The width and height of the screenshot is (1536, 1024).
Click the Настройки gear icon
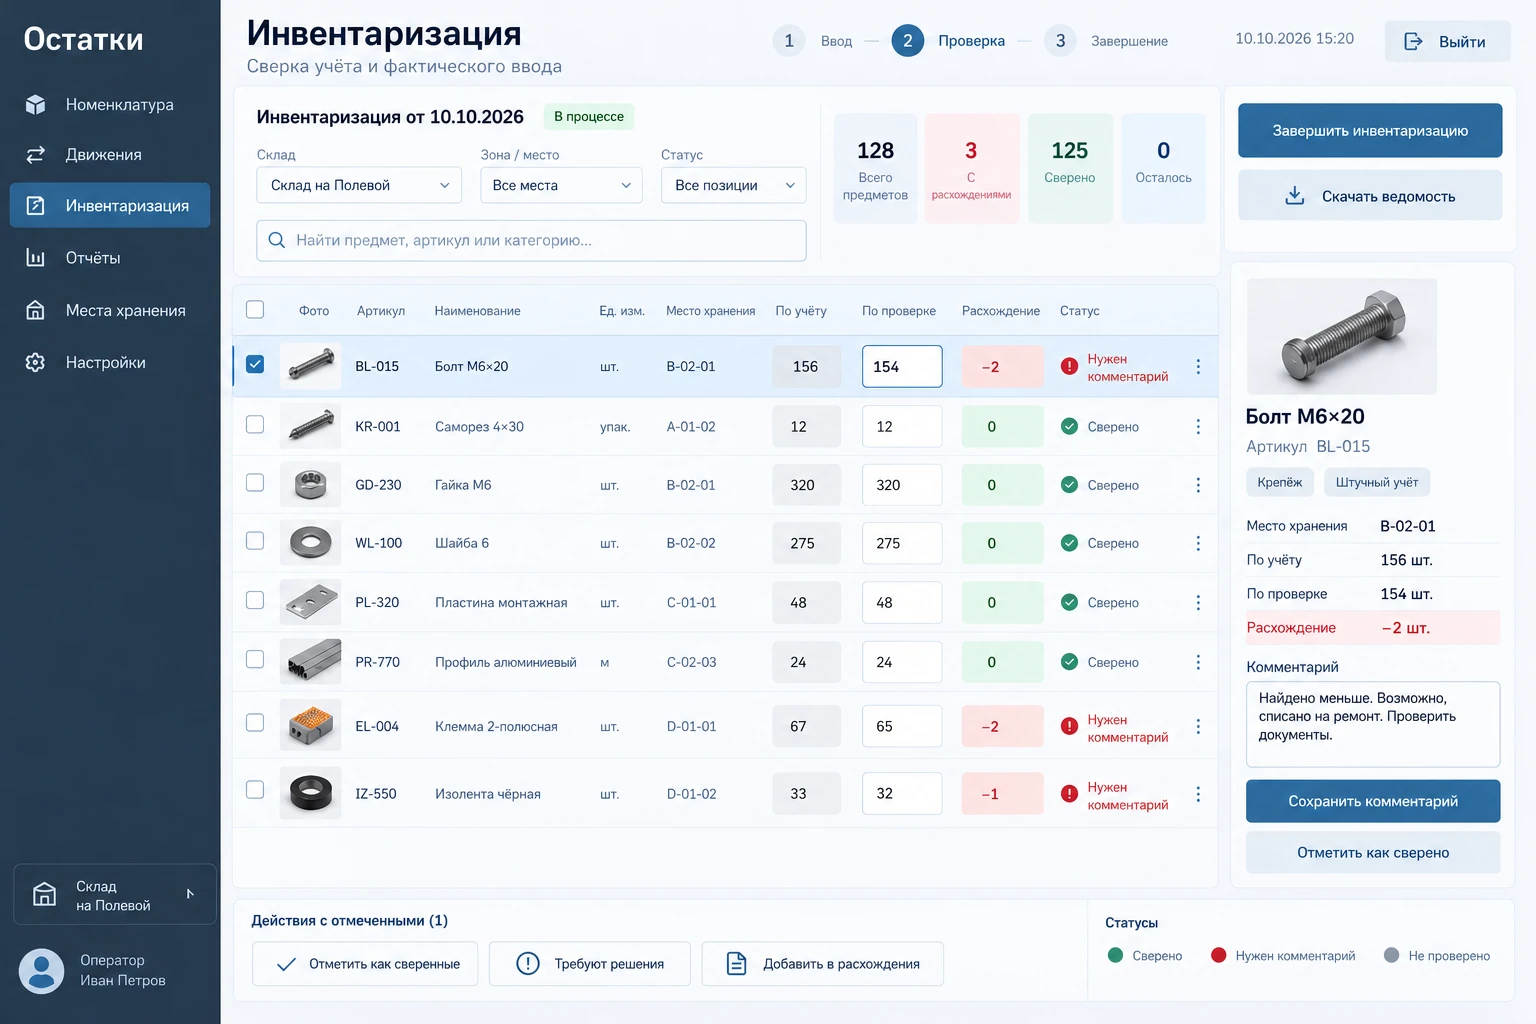tap(35, 362)
